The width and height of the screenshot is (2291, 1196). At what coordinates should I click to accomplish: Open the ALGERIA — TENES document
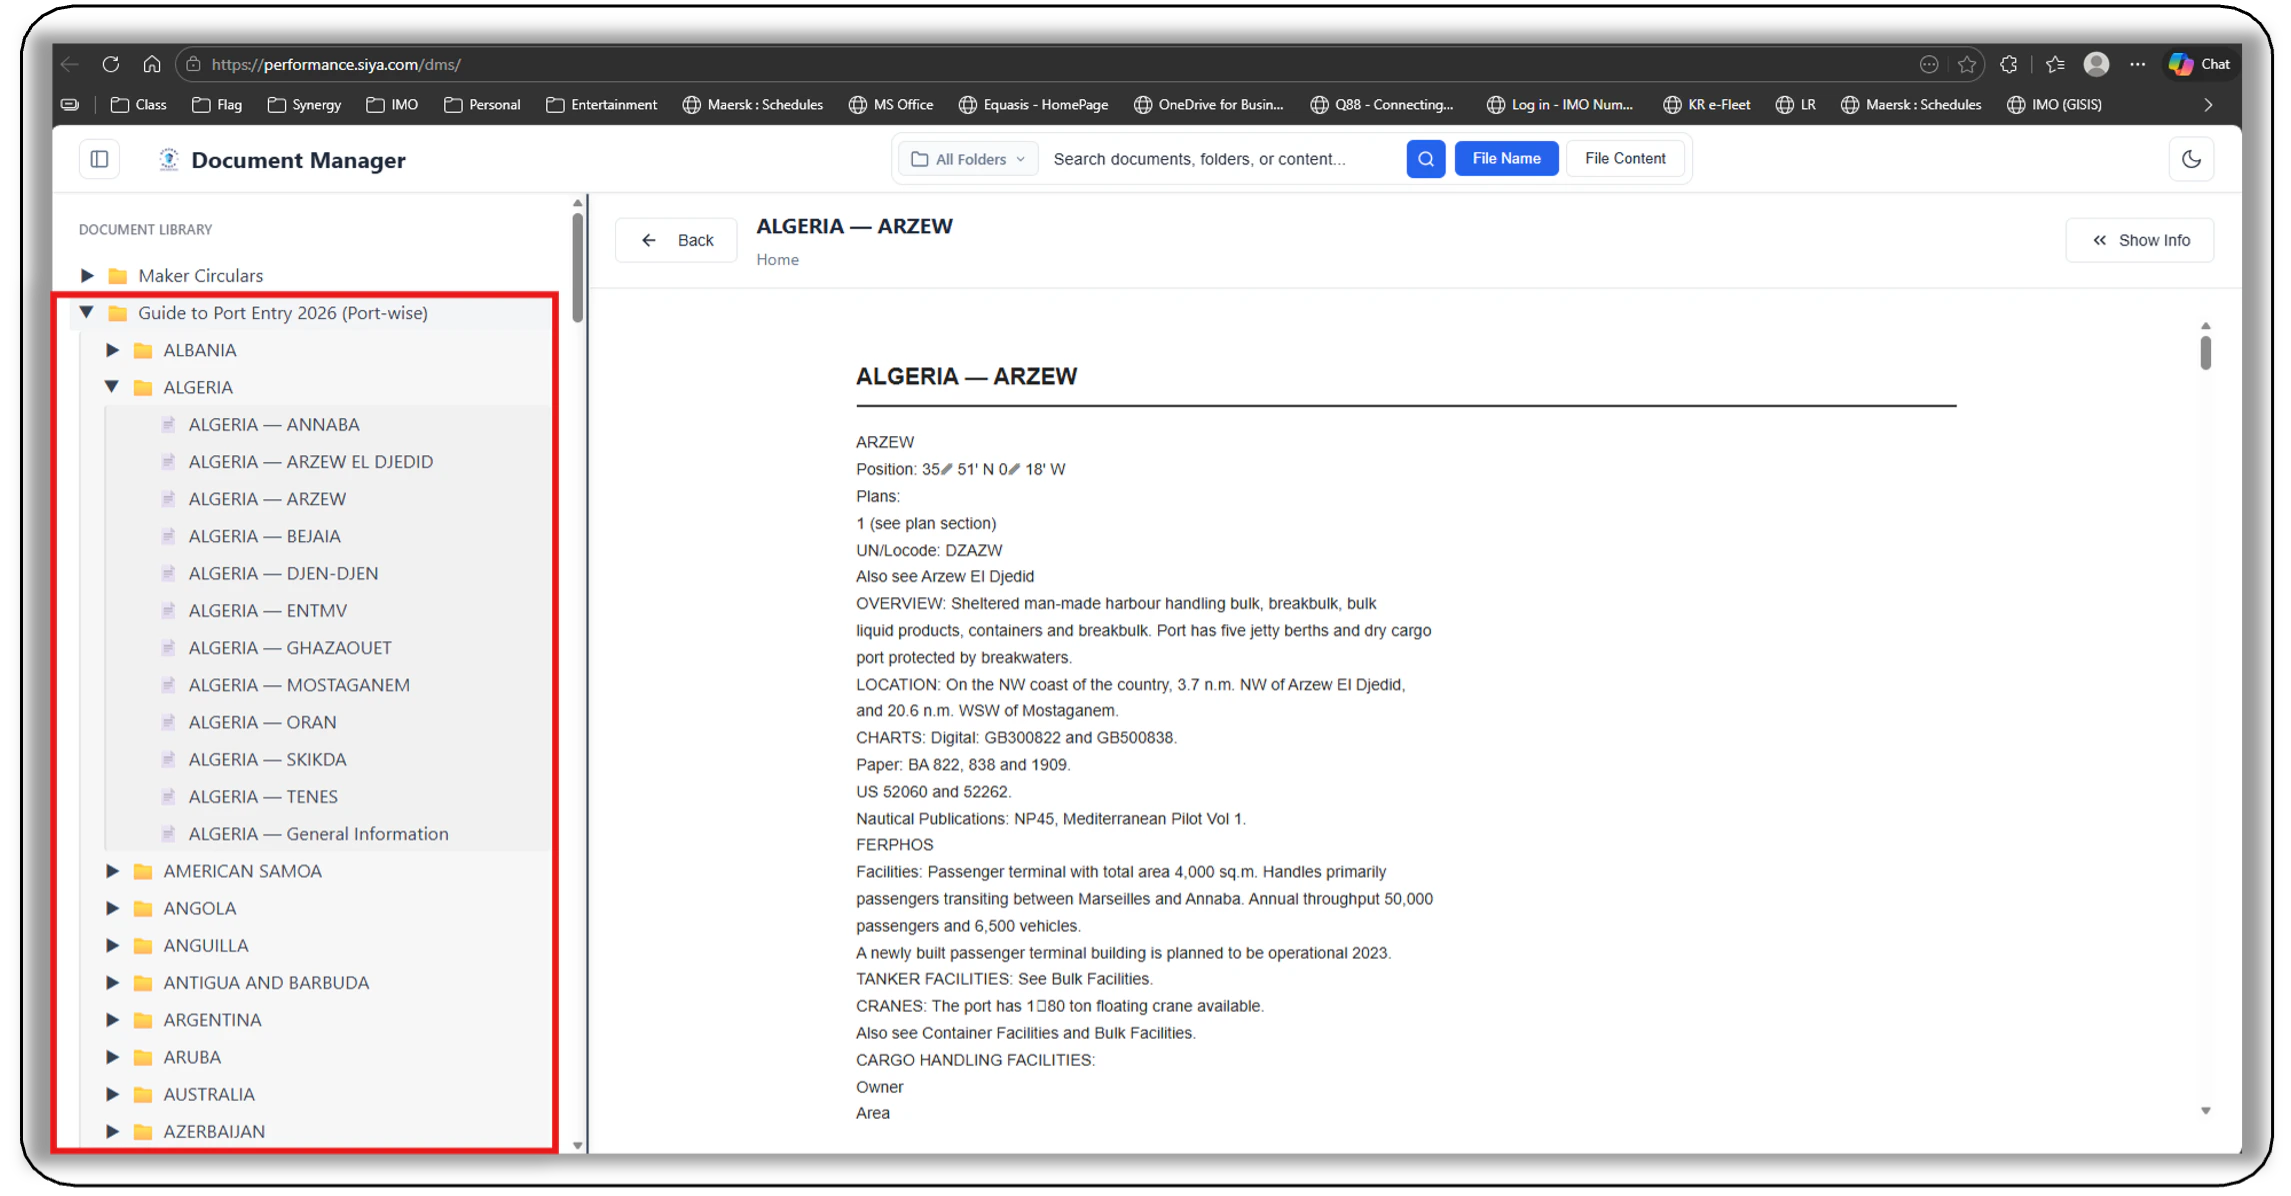click(263, 797)
